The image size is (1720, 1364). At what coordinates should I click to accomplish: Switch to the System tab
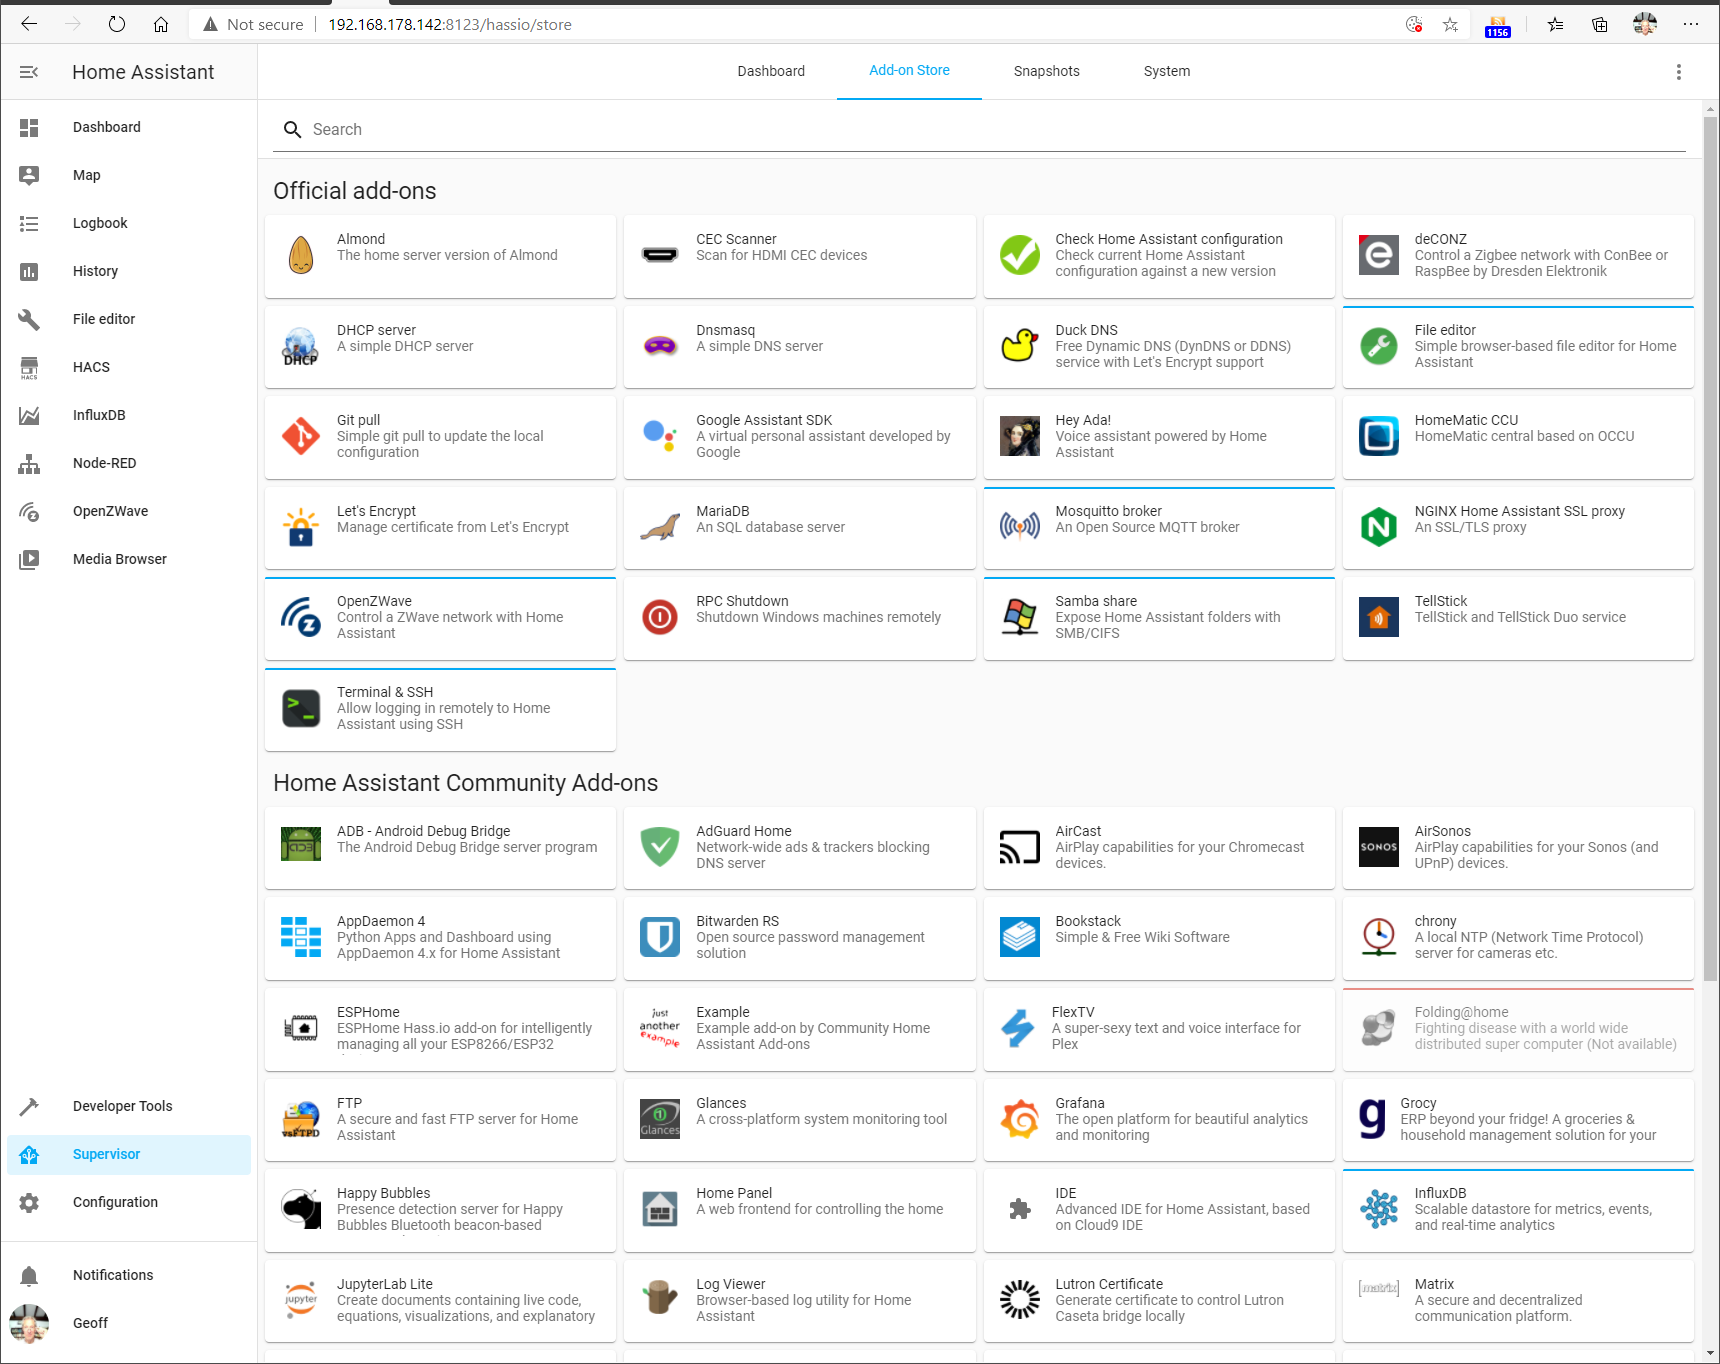tap(1166, 71)
